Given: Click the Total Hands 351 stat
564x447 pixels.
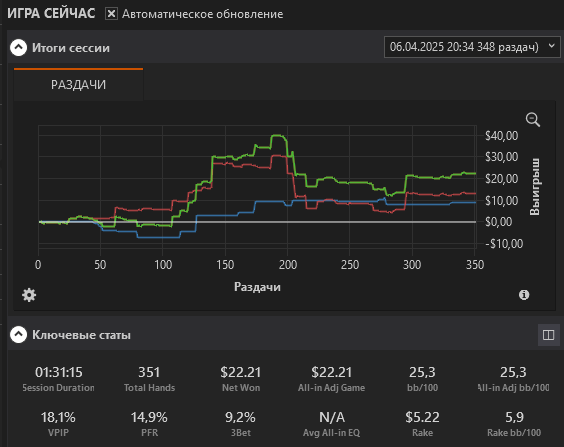Looking at the screenshot, I should 149,378.
